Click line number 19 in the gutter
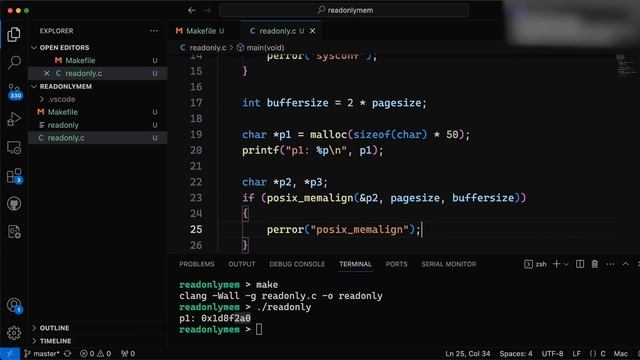This screenshot has height=360, width=640. point(196,135)
